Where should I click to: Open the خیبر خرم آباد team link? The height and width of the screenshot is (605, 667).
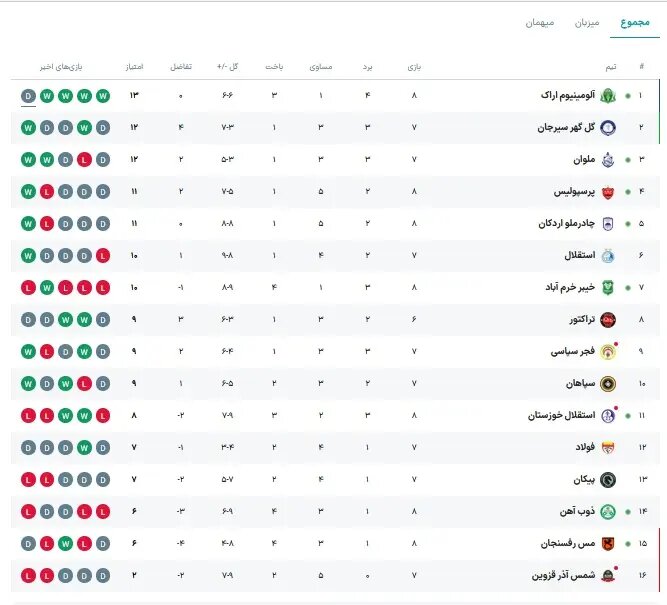563,288
